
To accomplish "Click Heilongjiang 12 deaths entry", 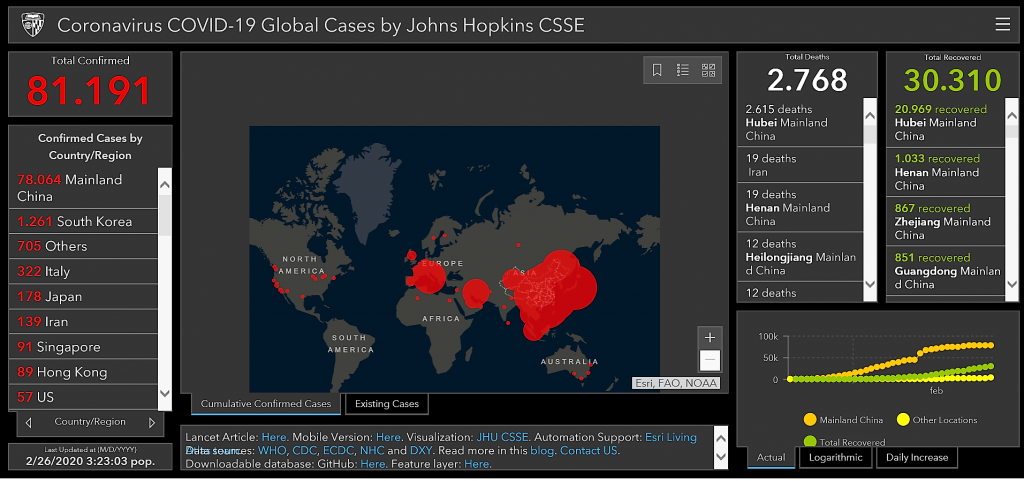I will (x=800, y=257).
